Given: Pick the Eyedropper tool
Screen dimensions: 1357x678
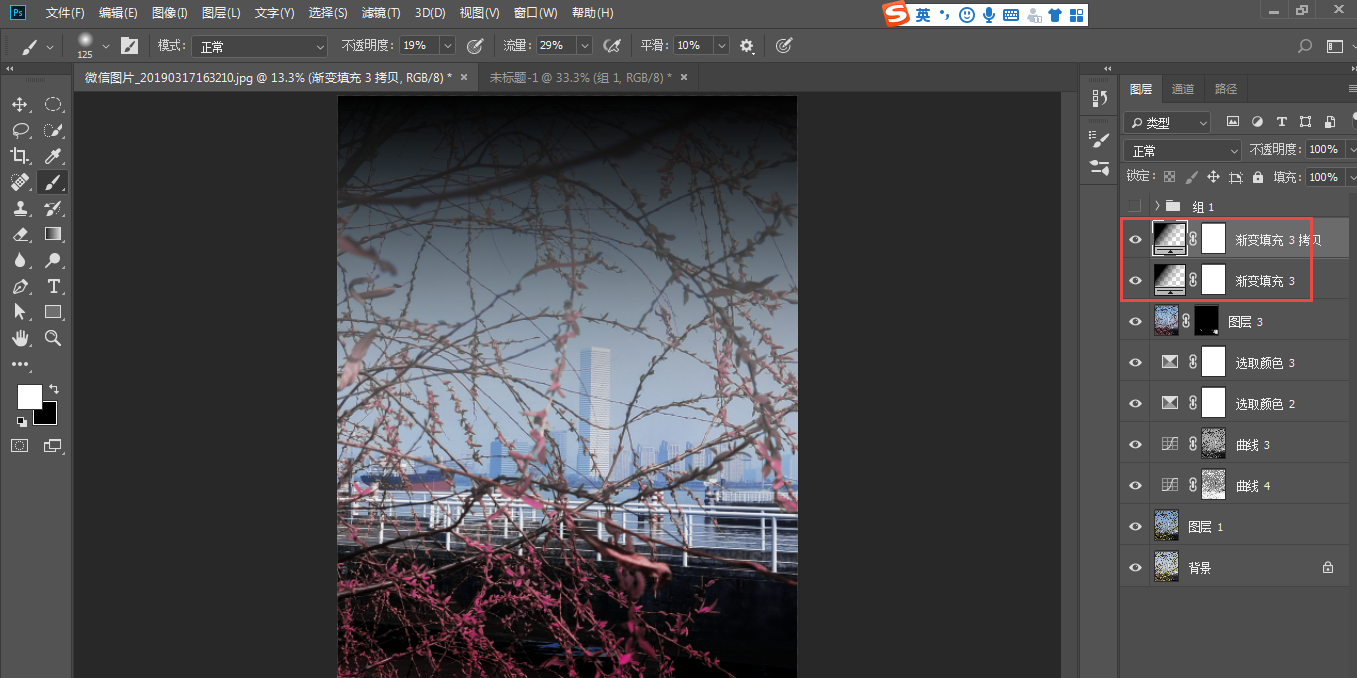Looking at the screenshot, I should point(54,156).
